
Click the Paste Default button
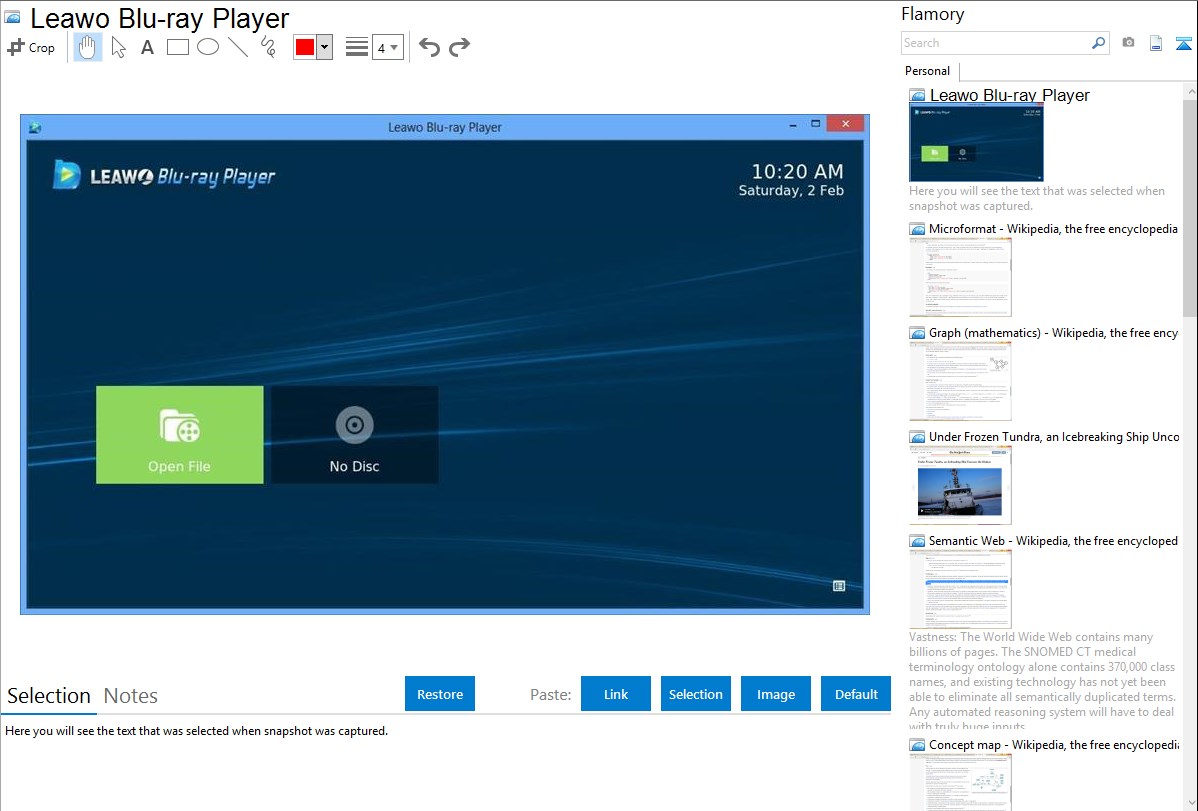(856, 694)
